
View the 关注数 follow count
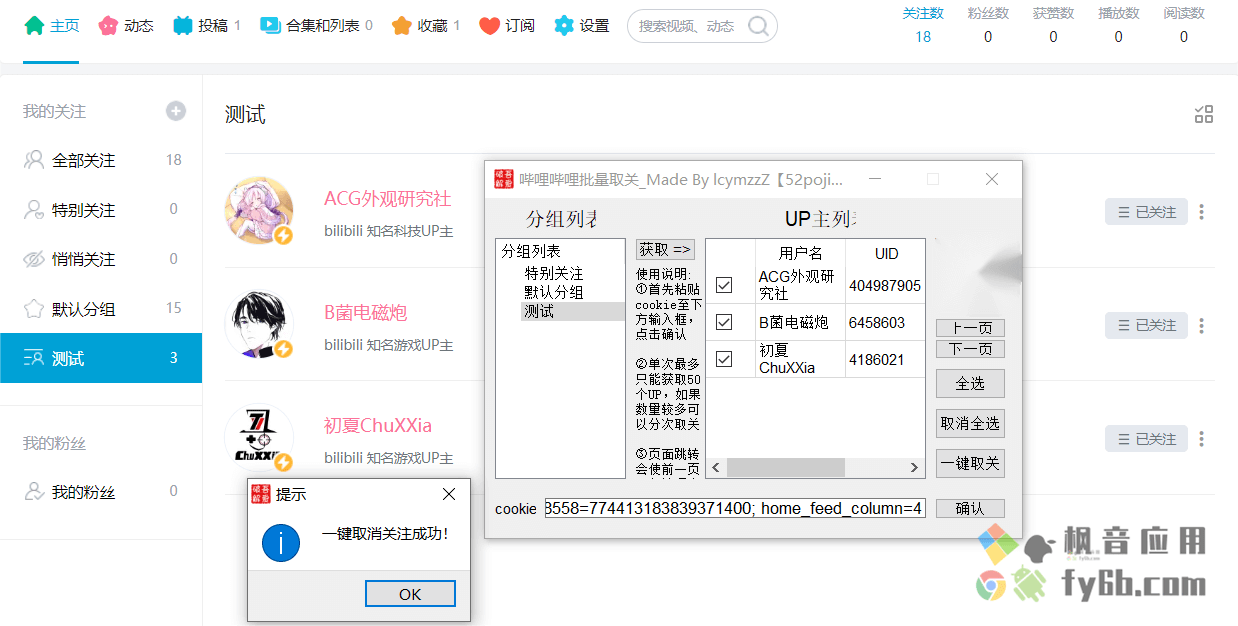click(x=922, y=25)
